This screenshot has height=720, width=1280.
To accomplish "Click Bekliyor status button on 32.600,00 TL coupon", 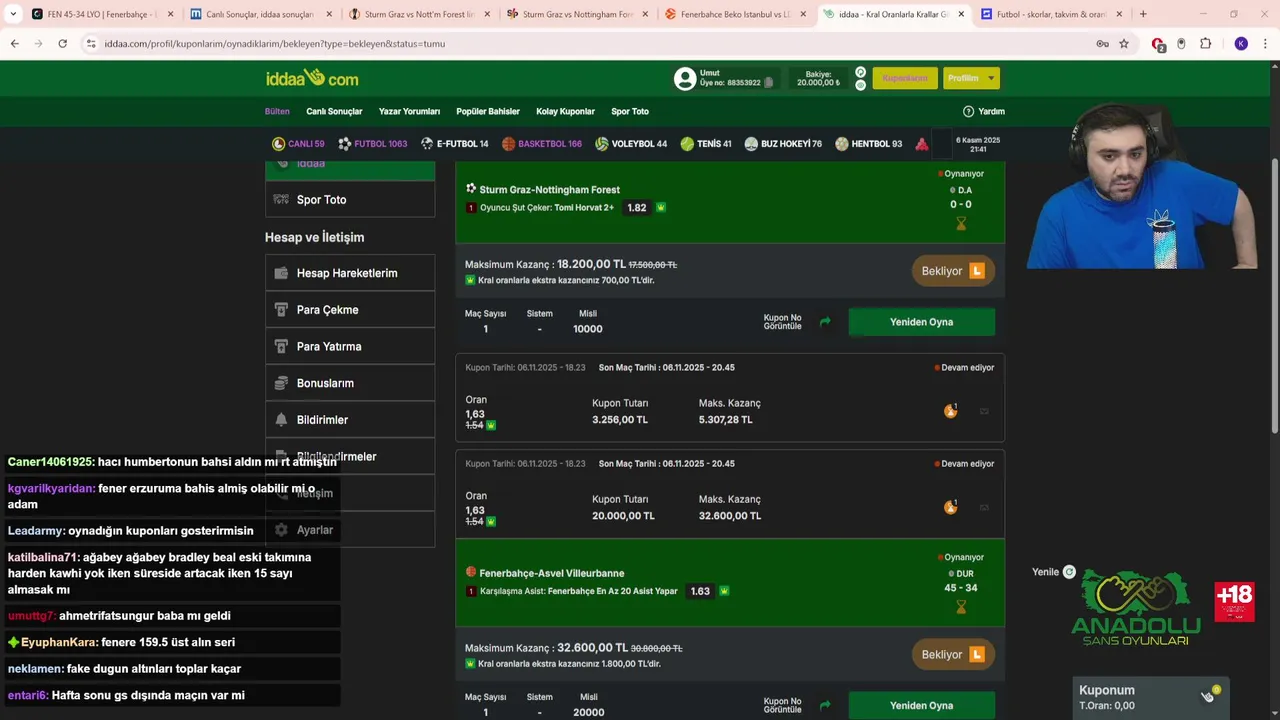I will [x=953, y=655].
